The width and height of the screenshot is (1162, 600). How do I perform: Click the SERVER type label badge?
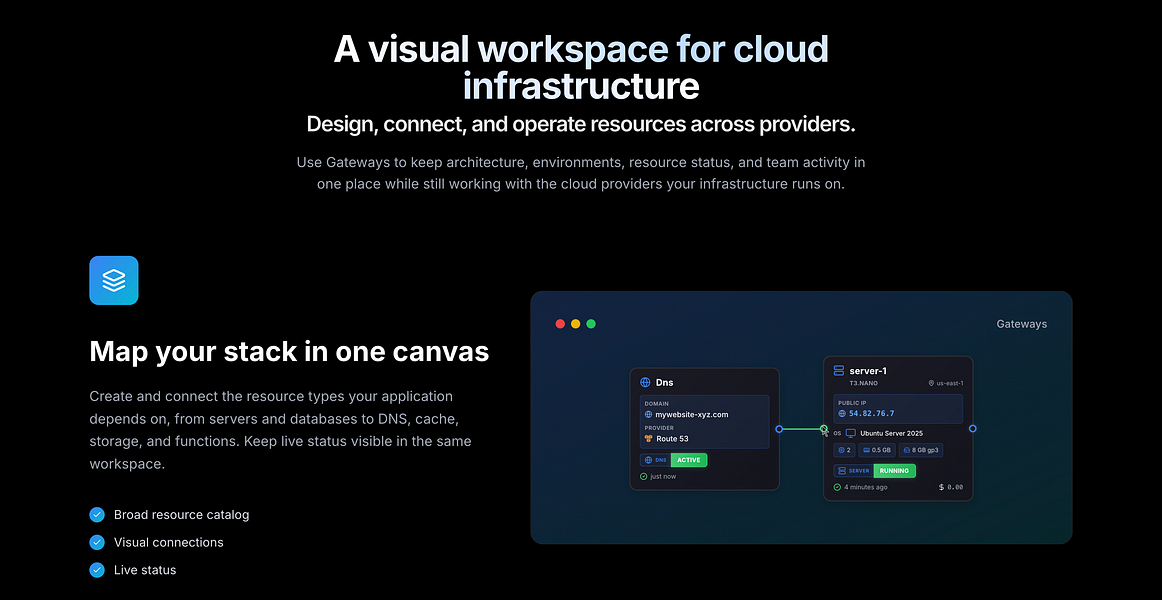[x=854, y=471]
